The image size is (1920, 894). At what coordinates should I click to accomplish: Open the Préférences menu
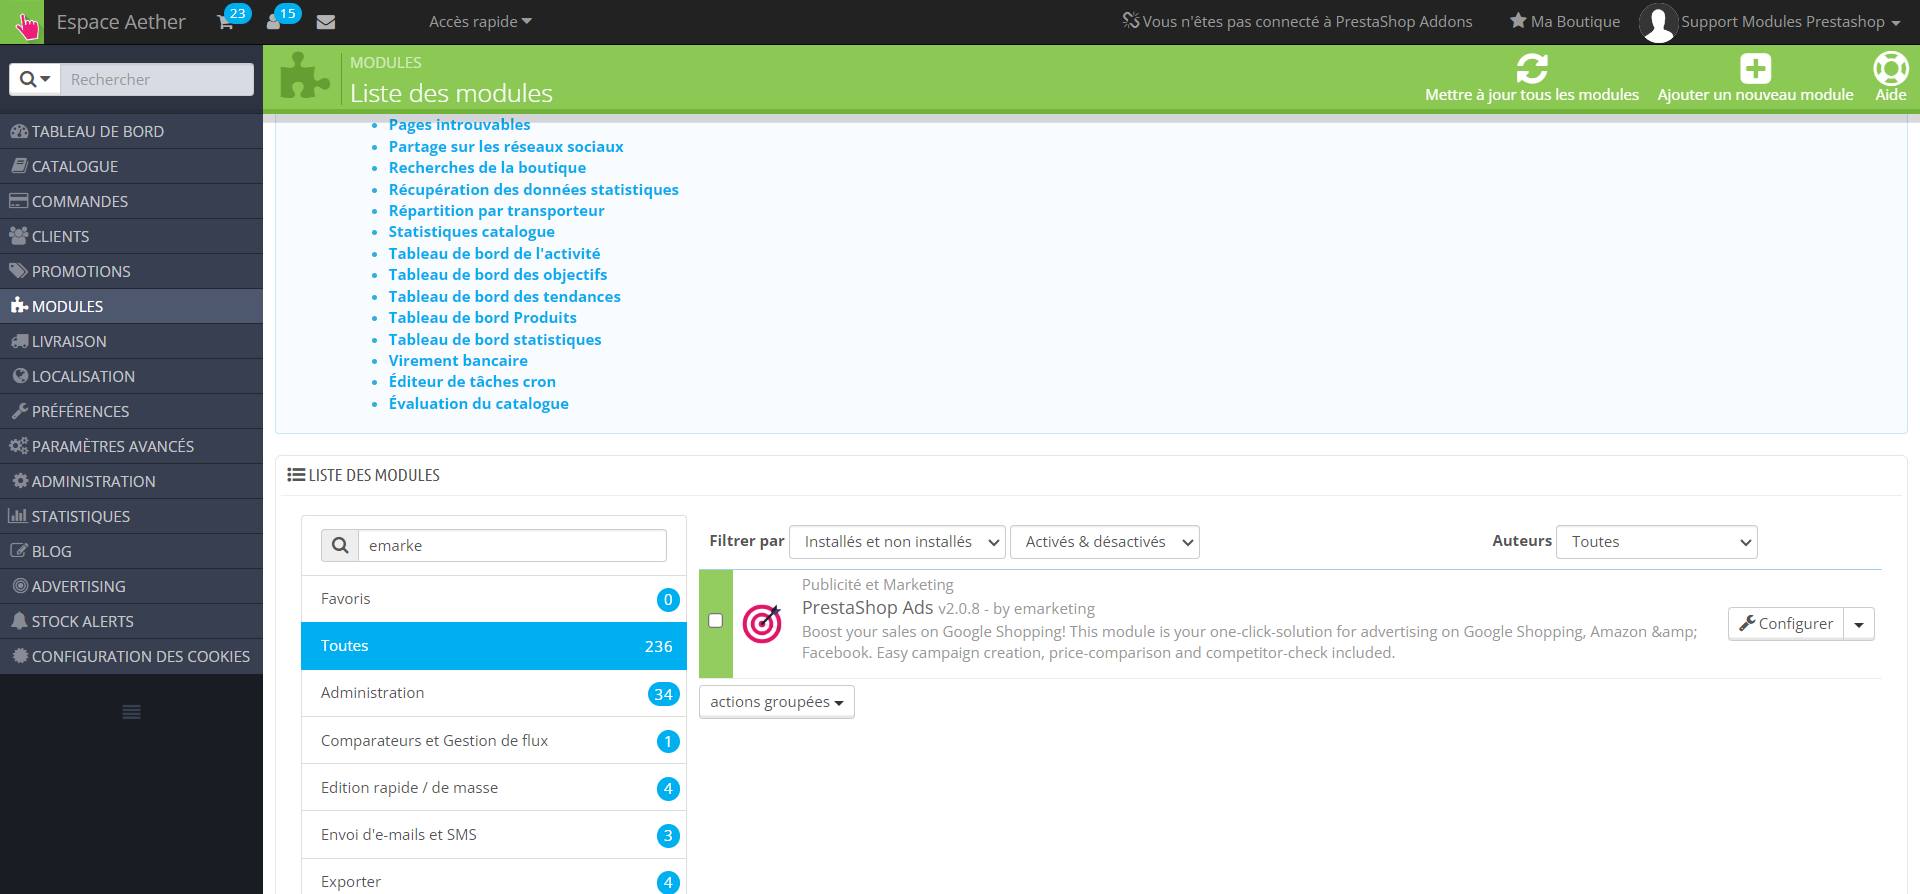(131, 411)
